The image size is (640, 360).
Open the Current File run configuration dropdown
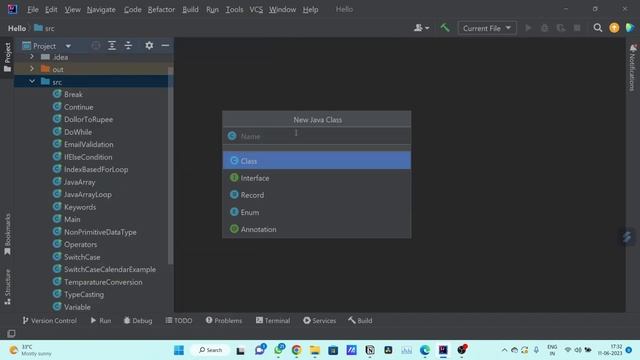tap(487, 28)
